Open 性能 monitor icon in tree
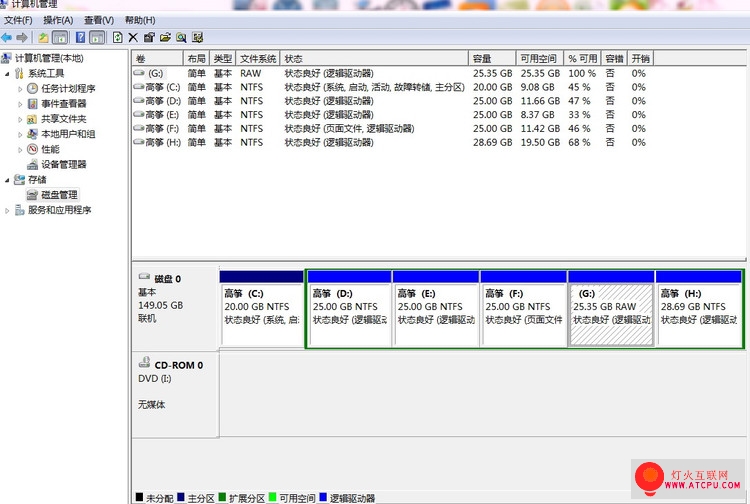750x504 pixels. [x=33, y=149]
